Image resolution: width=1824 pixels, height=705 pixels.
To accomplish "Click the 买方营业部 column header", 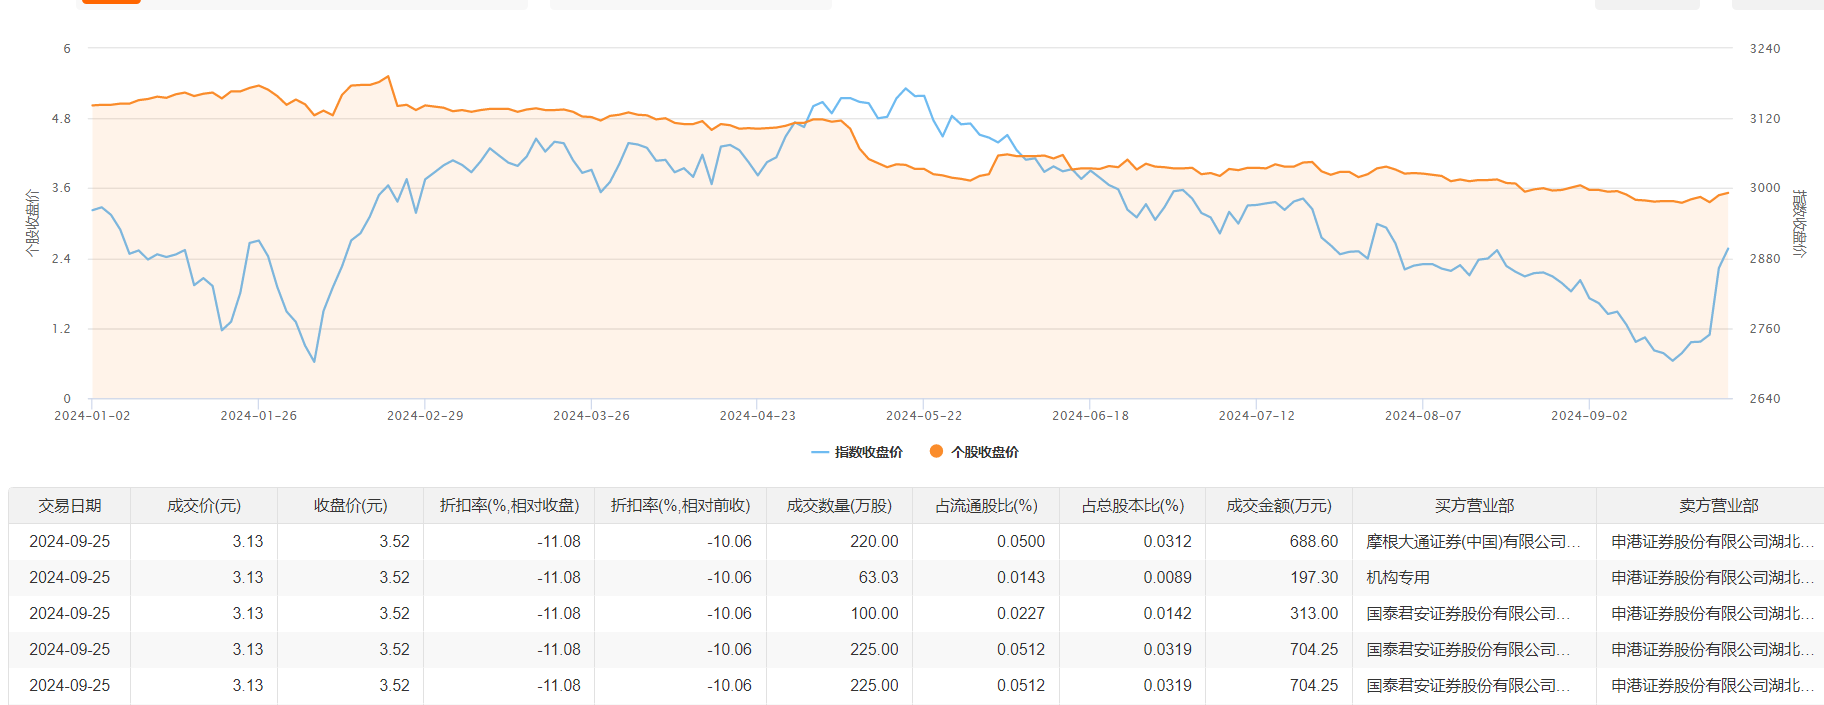I will pos(1474,506).
